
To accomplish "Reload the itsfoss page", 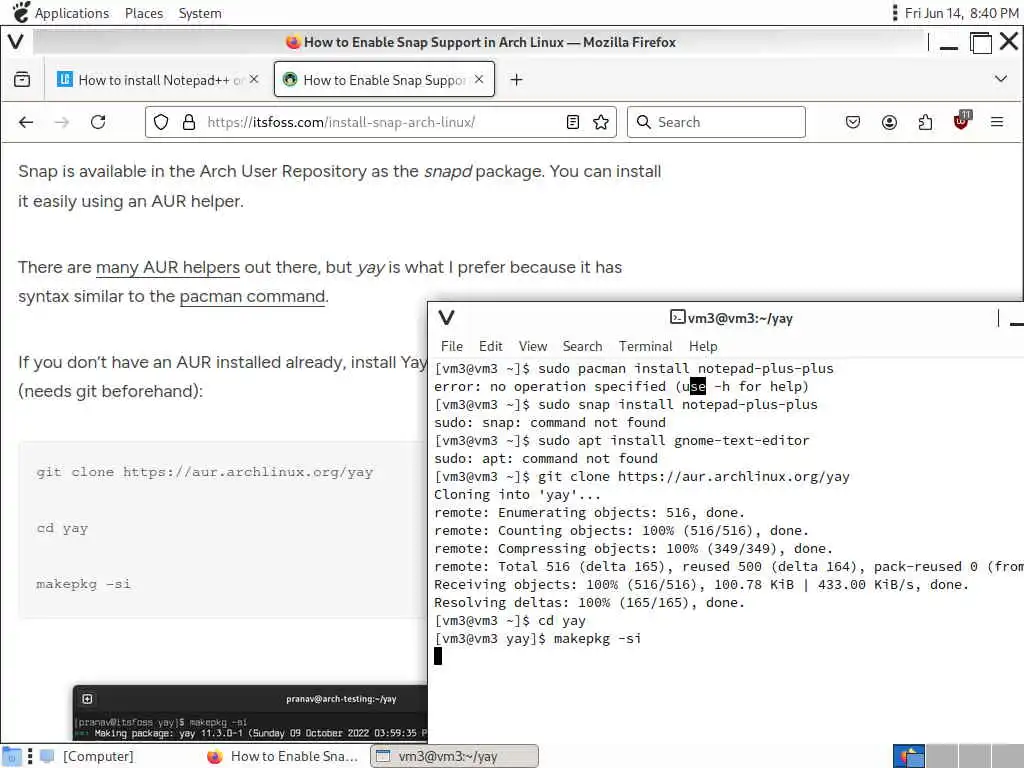I will tap(98, 122).
